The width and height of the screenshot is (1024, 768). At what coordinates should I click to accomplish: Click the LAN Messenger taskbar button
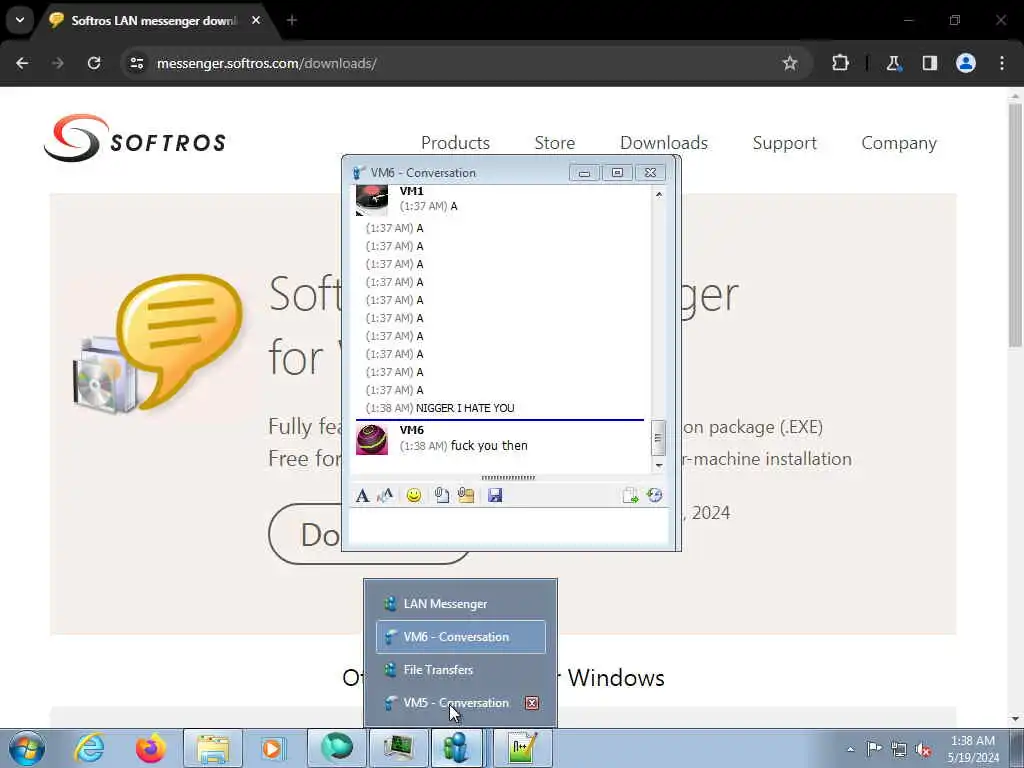(457, 748)
